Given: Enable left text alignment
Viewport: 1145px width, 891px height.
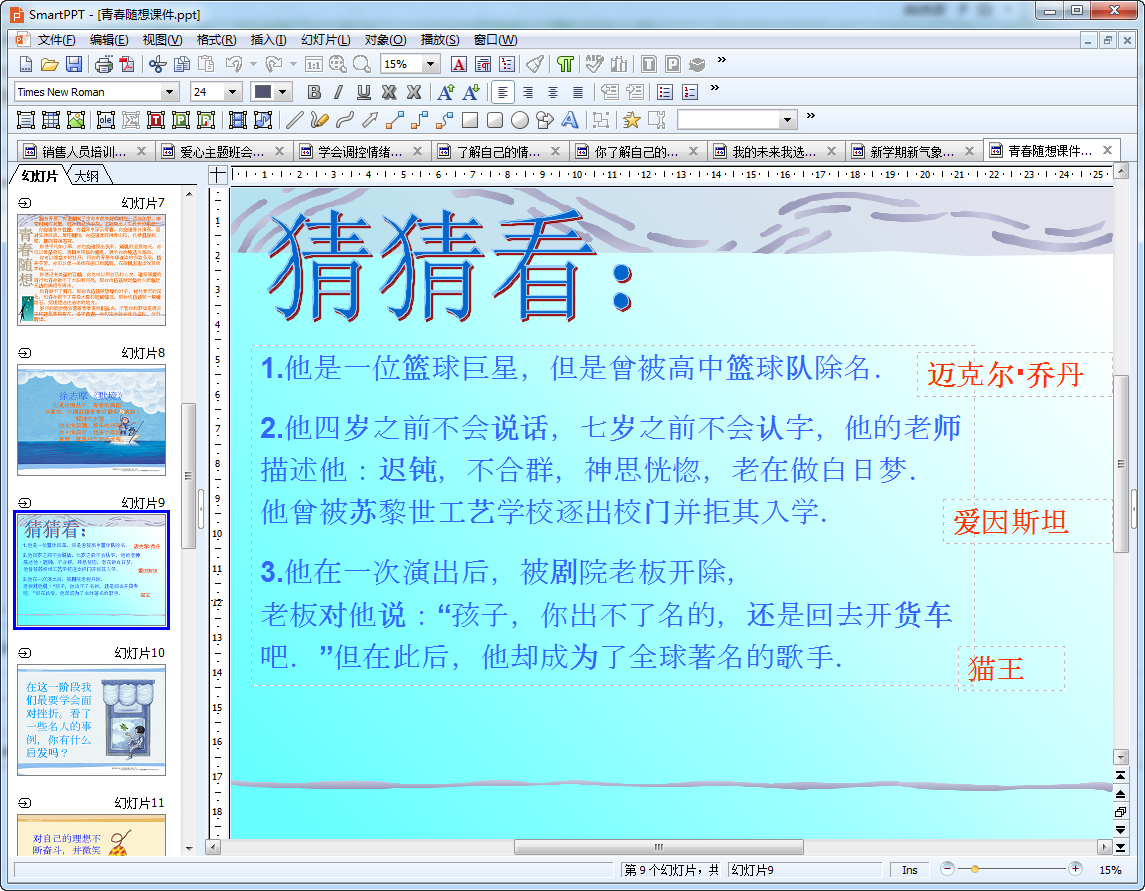Looking at the screenshot, I should pyautogui.click(x=502, y=92).
